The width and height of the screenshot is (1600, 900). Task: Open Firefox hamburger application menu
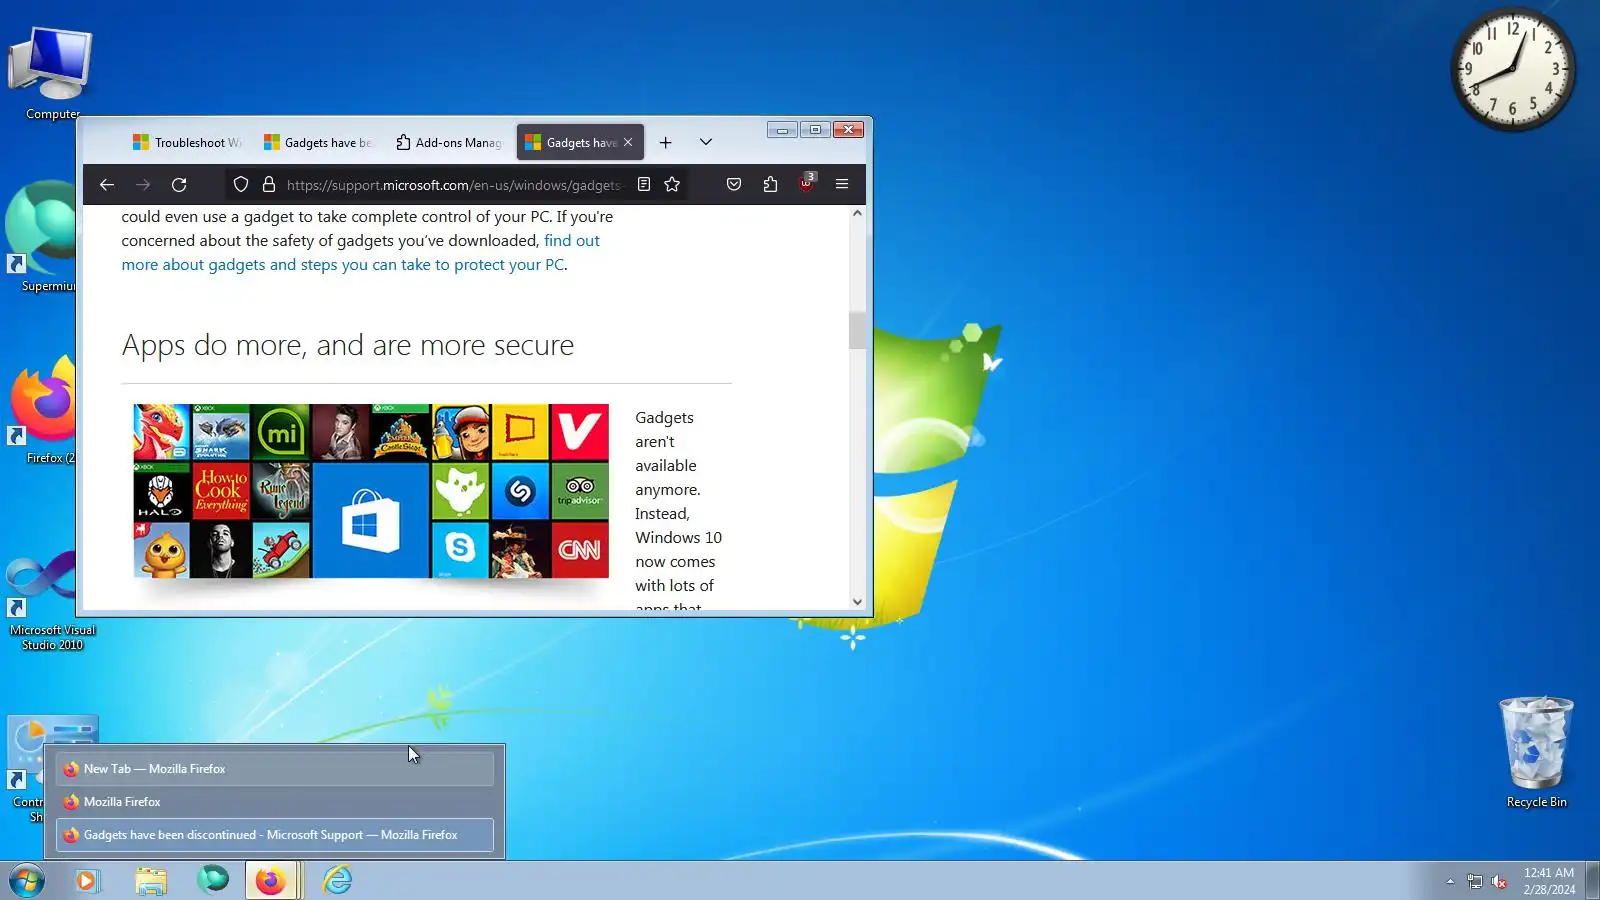point(842,185)
